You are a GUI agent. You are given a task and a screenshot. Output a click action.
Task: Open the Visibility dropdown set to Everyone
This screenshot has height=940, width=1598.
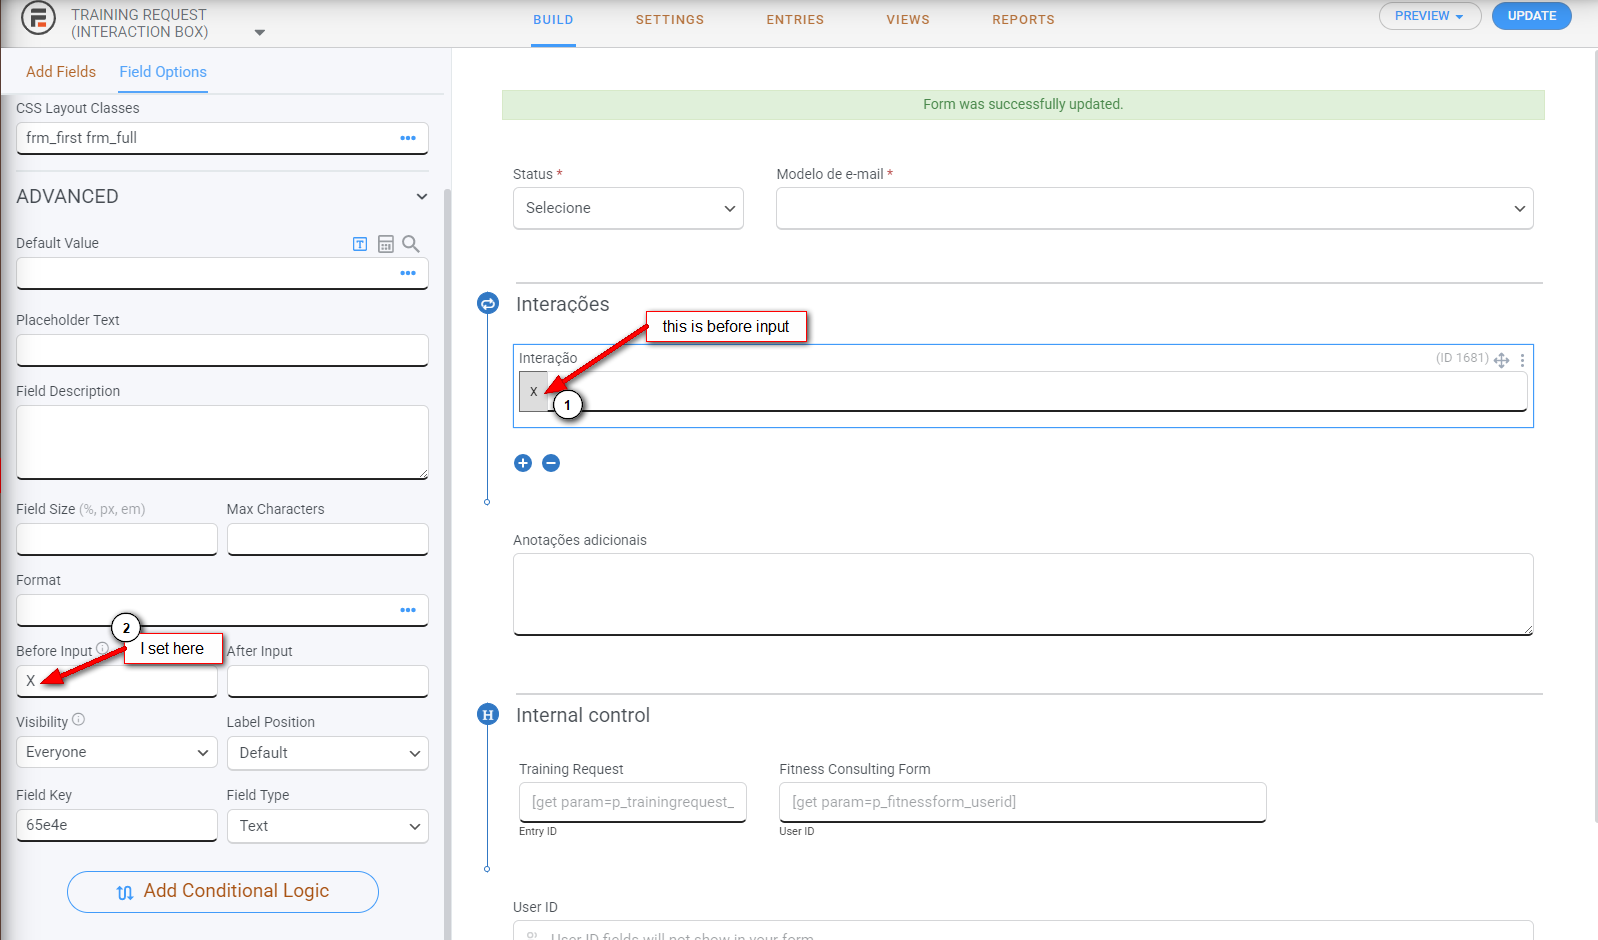(117, 752)
